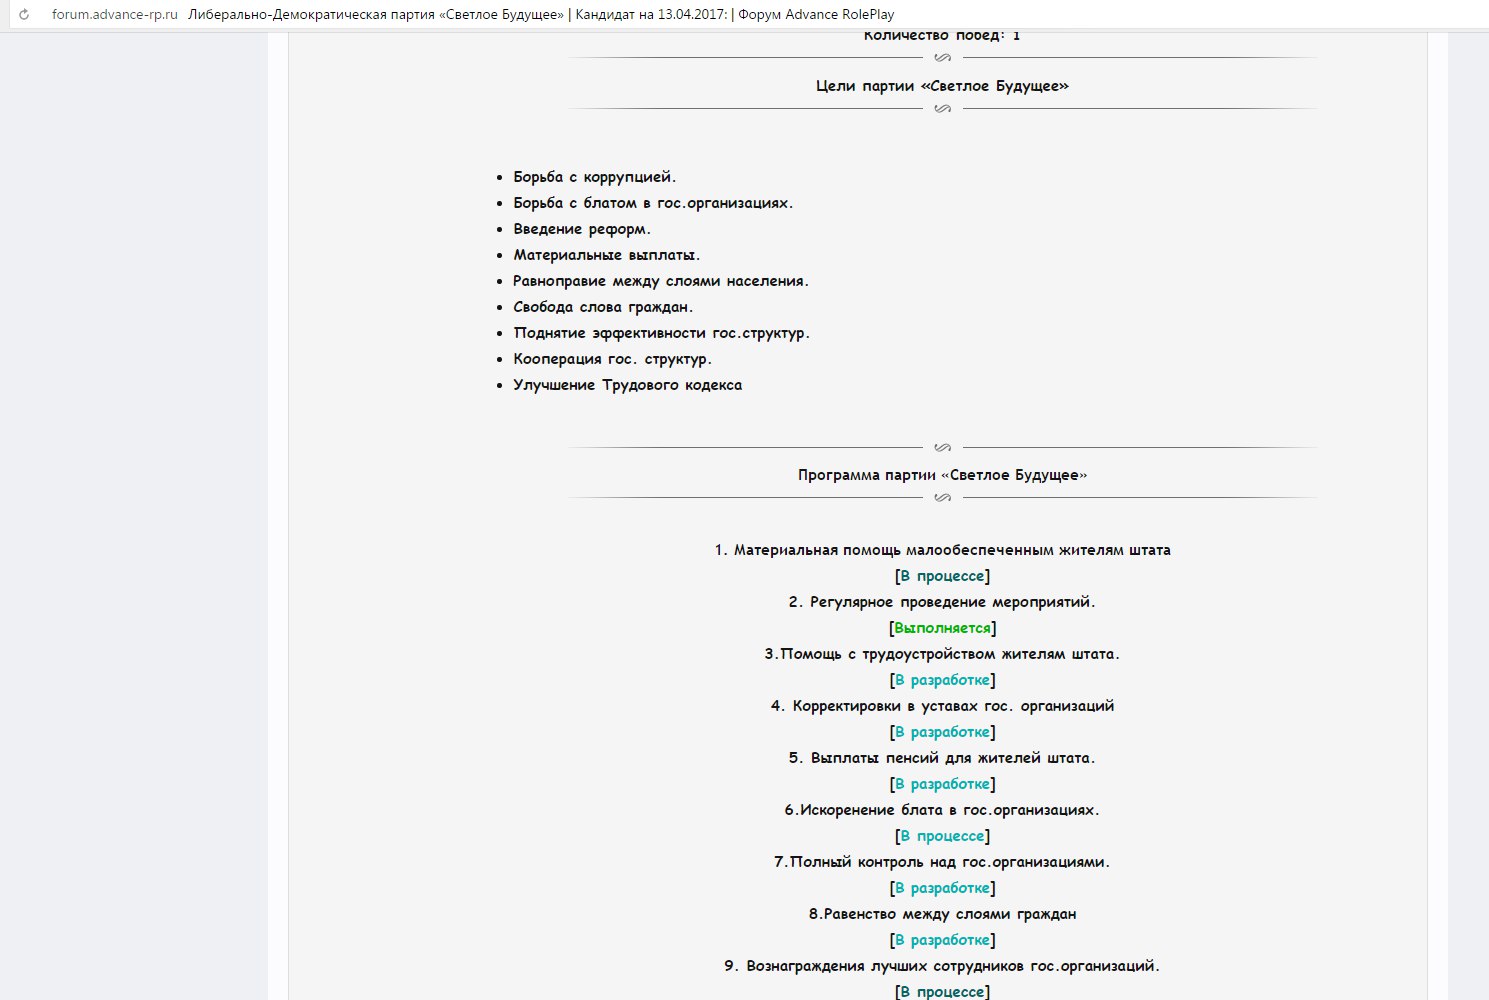Screen dimensions: 1489x1000
Task: Click status '[В процессе]' under item 1
Action: (x=942, y=576)
